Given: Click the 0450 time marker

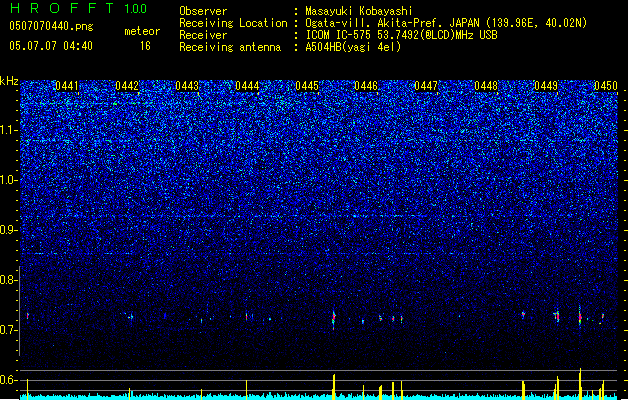Looking at the screenshot, I should pos(606,86).
